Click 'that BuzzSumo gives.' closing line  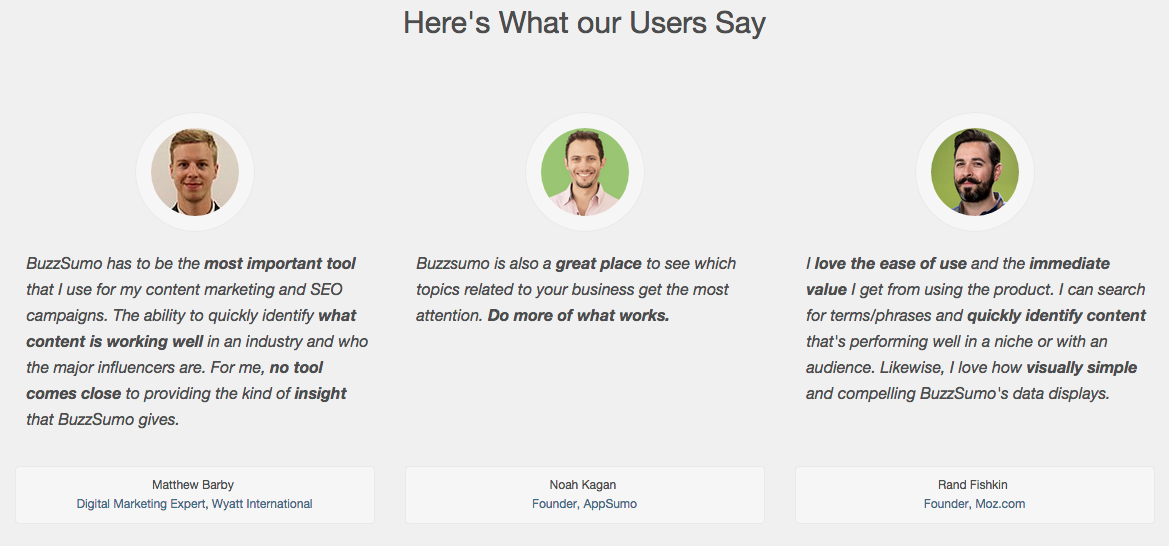click(103, 420)
